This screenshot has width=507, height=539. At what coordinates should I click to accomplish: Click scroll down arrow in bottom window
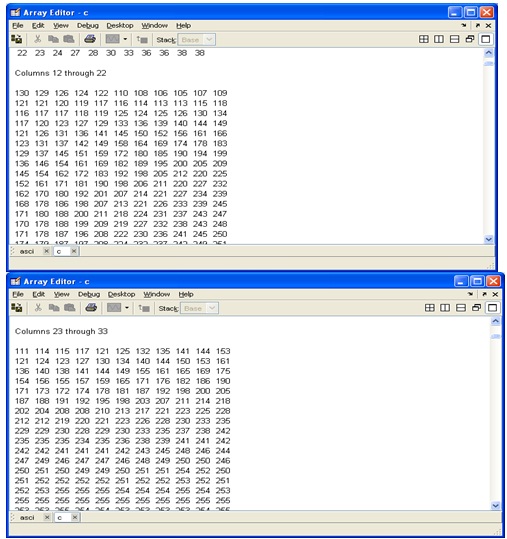[x=495, y=506]
